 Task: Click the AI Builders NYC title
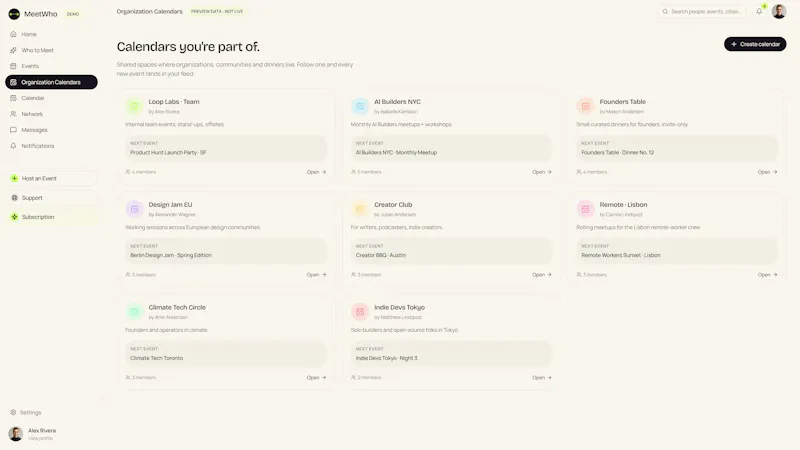[x=397, y=102]
